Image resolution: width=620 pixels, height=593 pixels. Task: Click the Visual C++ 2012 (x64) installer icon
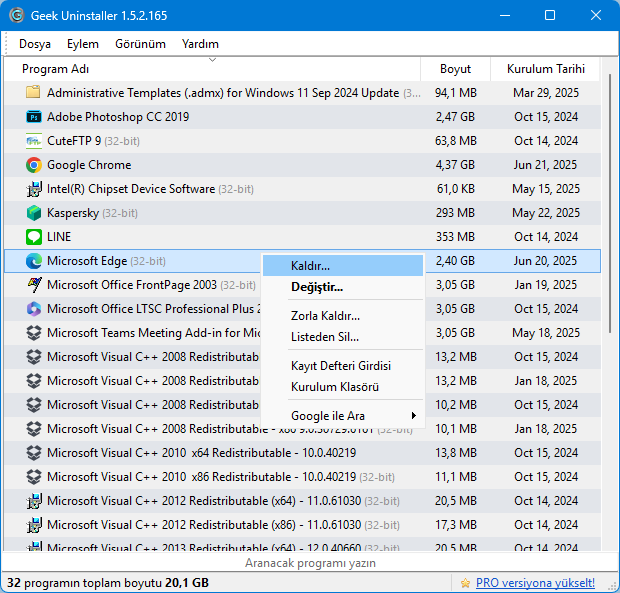34,501
